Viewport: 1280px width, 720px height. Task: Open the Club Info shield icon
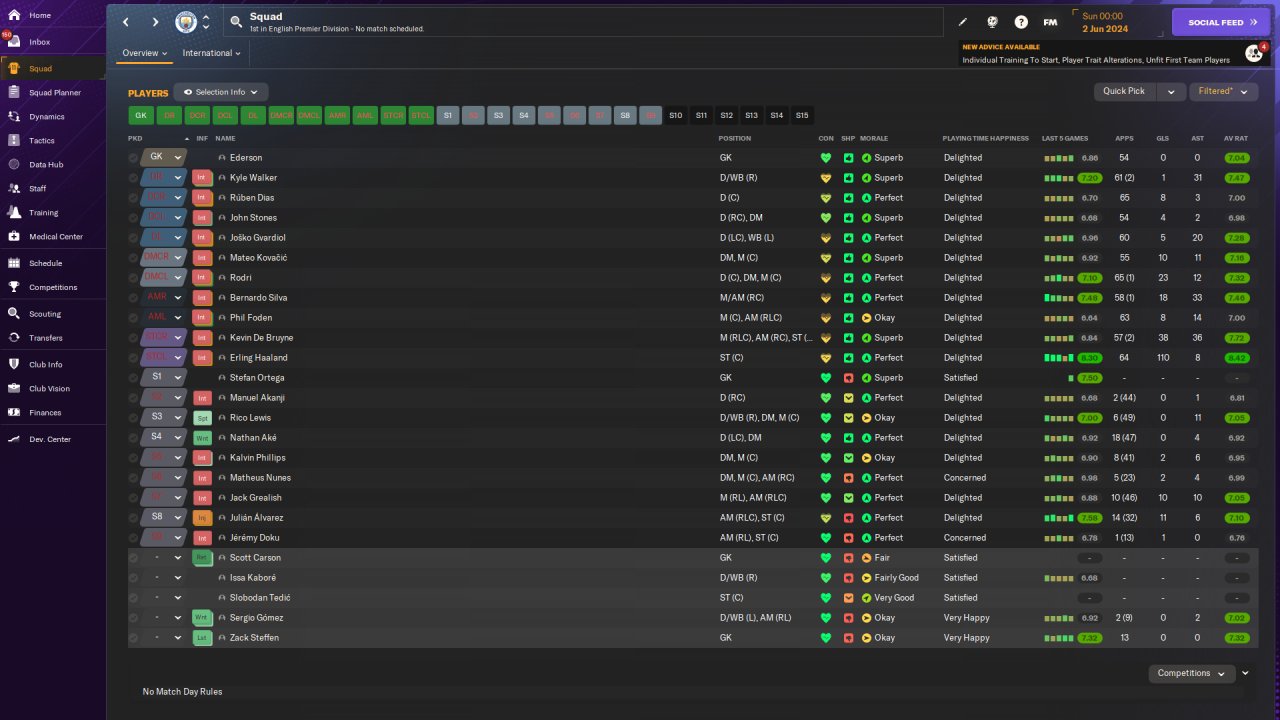click(14, 364)
